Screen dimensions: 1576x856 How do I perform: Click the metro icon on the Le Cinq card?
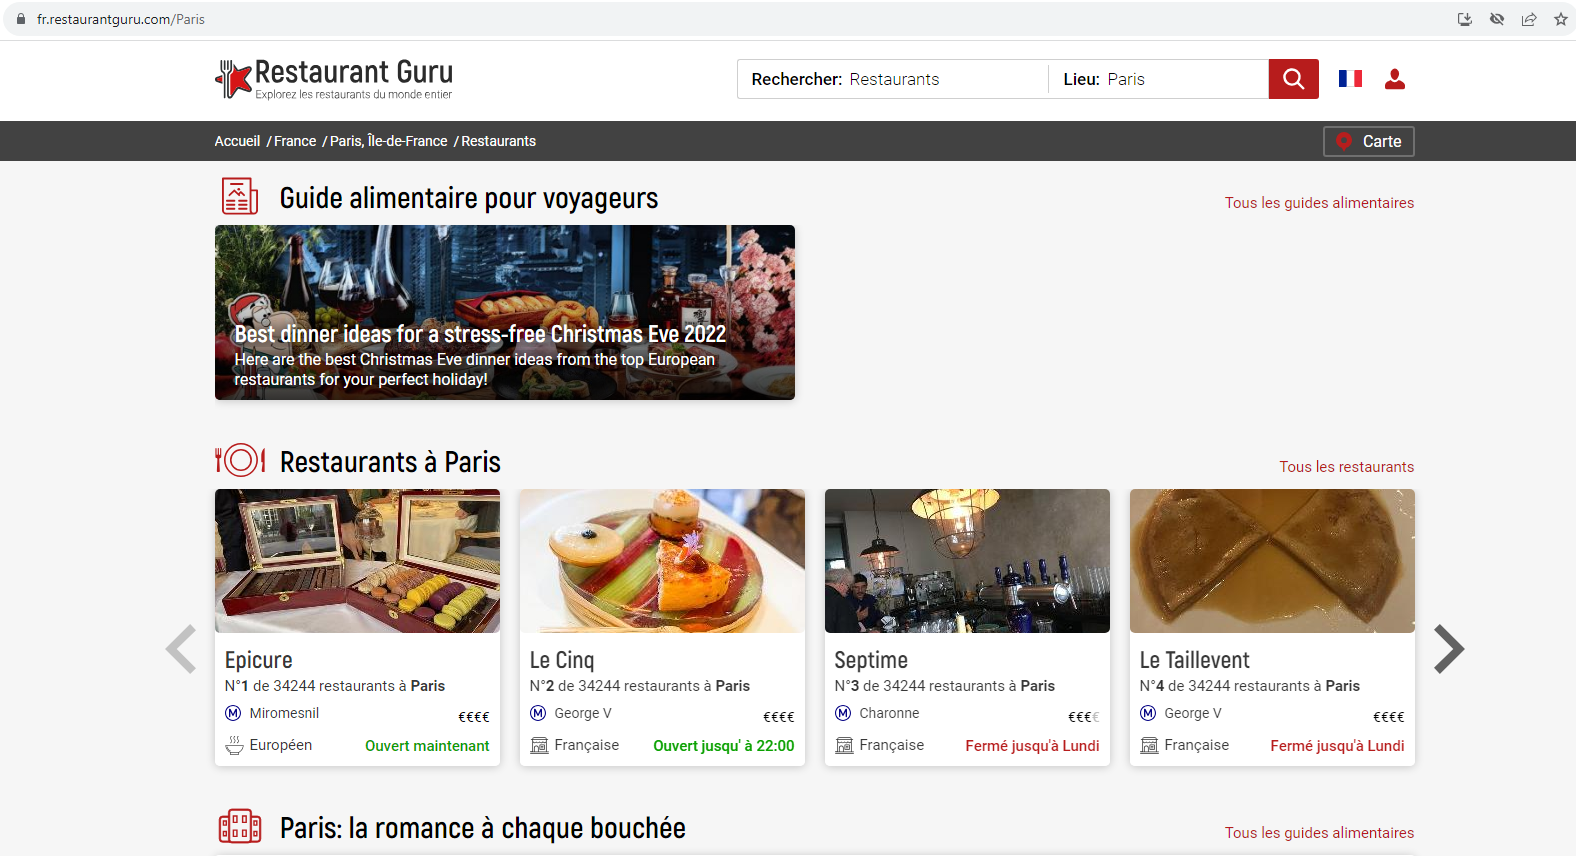[538, 713]
